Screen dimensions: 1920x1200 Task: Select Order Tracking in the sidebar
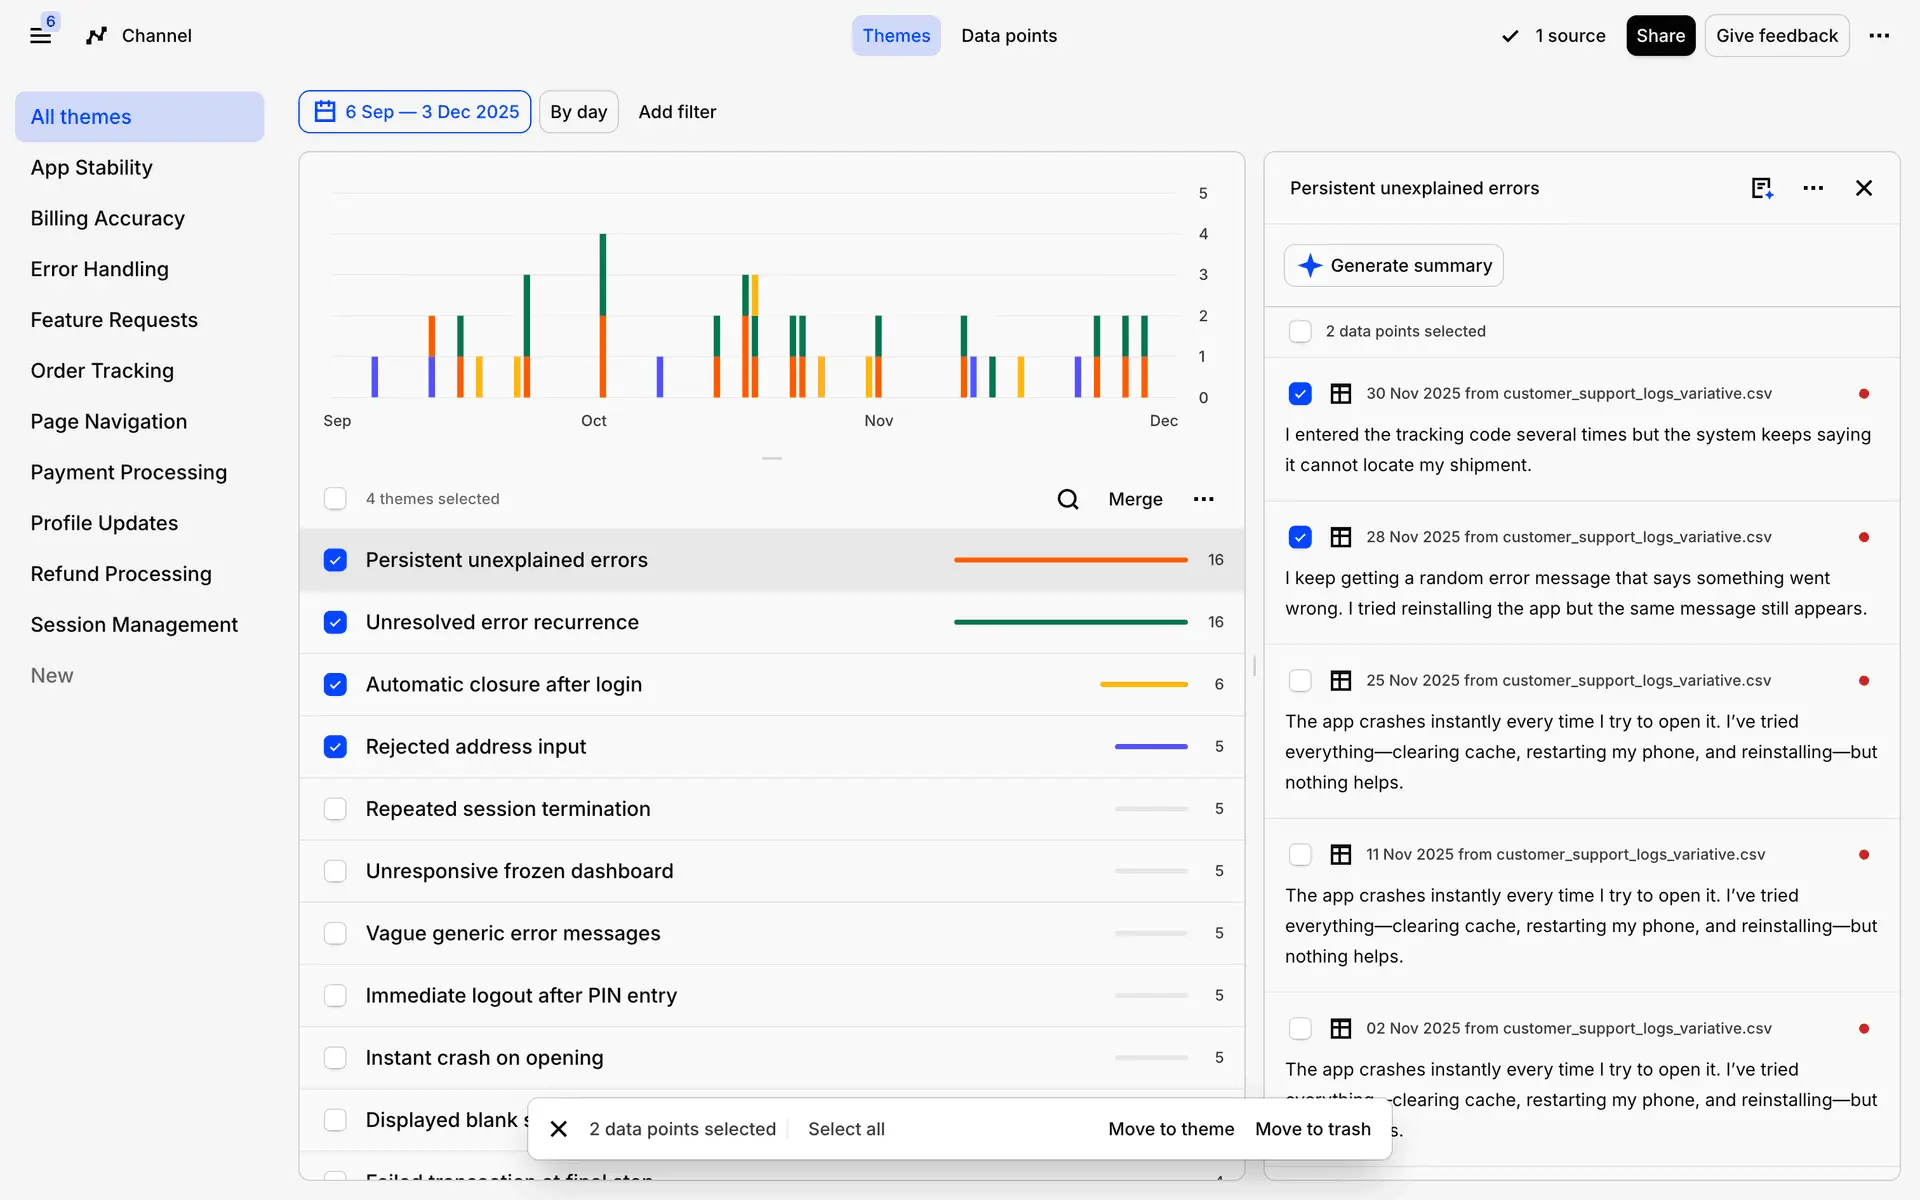click(x=102, y=371)
